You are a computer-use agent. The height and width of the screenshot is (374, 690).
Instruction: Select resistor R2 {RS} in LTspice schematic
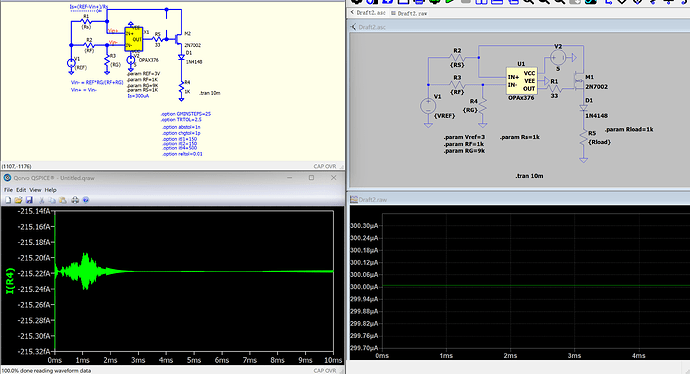coord(458,57)
